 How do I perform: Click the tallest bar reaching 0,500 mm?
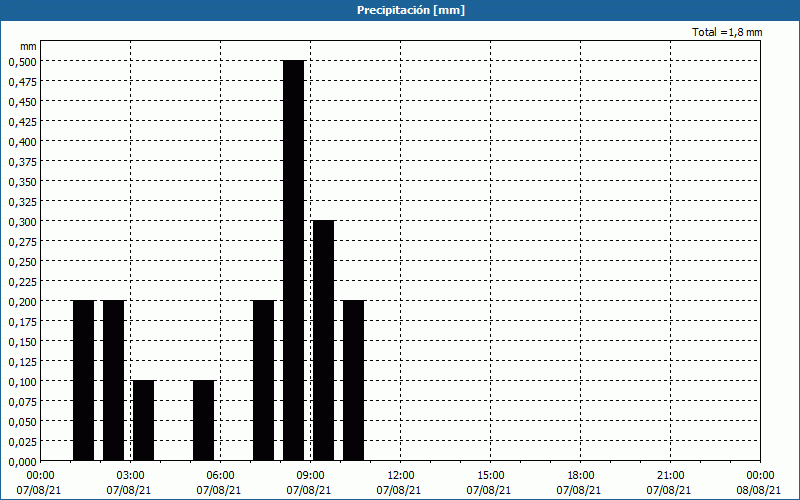pyautogui.click(x=293, y=260)
